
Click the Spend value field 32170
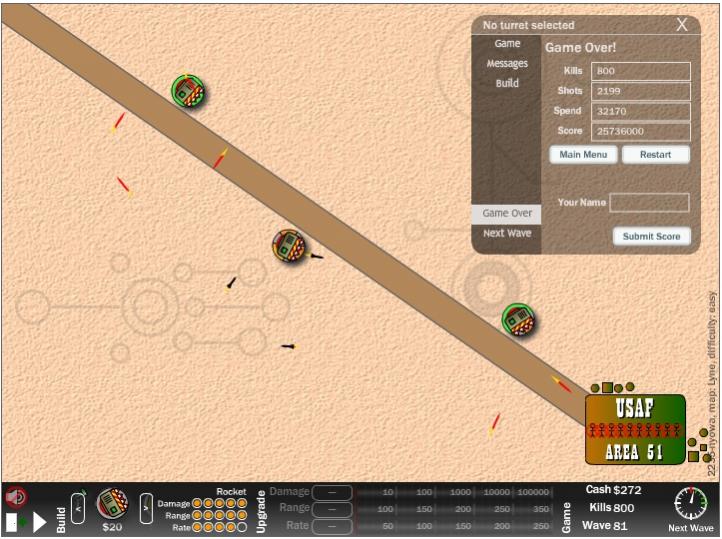(x=640, y=111)
